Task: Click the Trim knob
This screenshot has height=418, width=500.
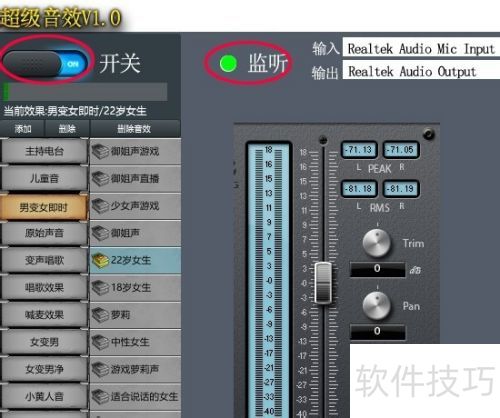Action: (x=377, y=243)
